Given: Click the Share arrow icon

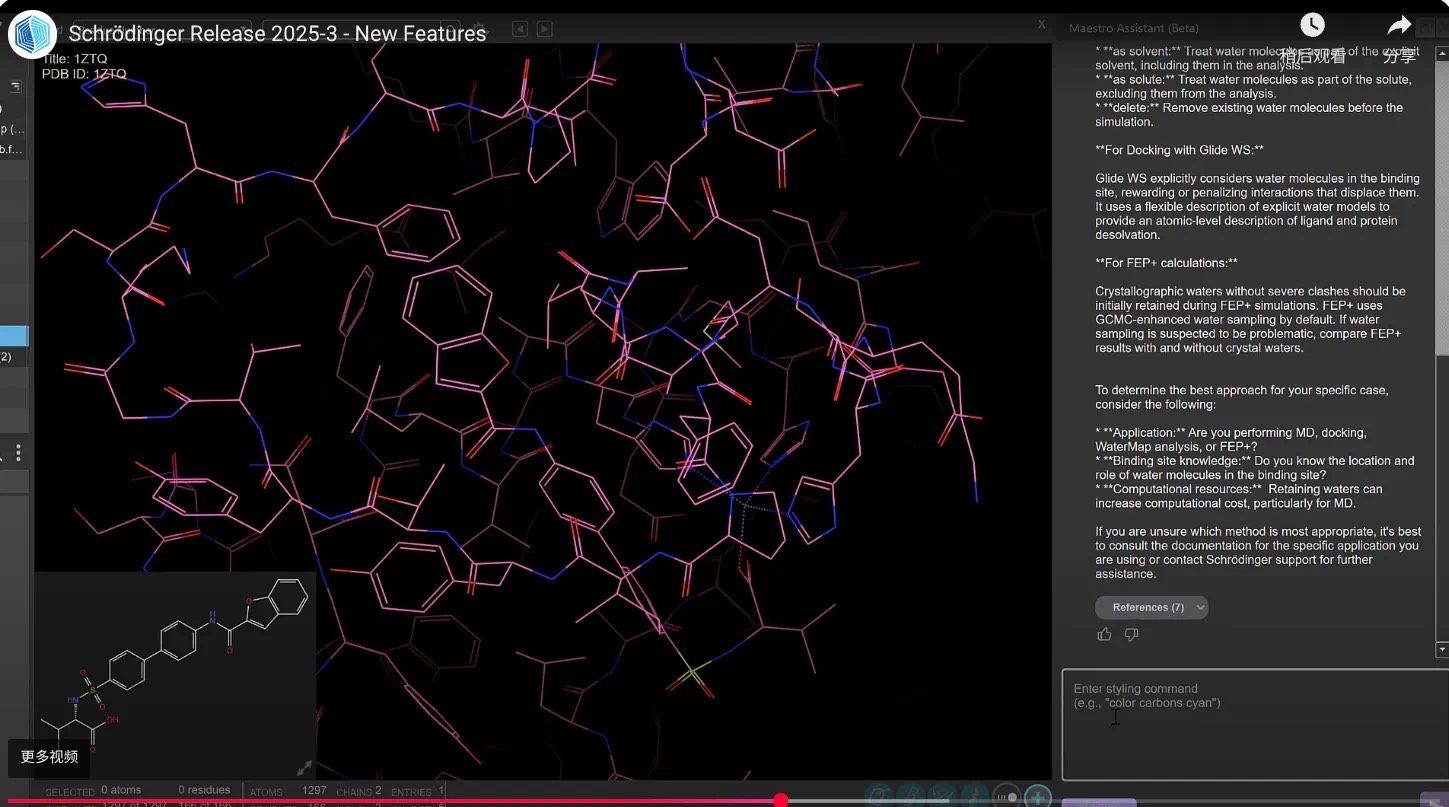Looking at the screenshot, I should 1399,26.
